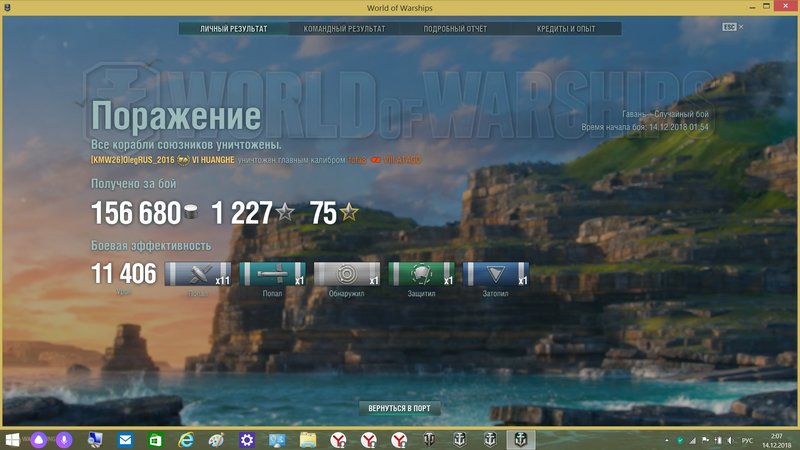Screen dimensions: 800x450
Task: Open the Личный результат tab
Action: point(234,29)
